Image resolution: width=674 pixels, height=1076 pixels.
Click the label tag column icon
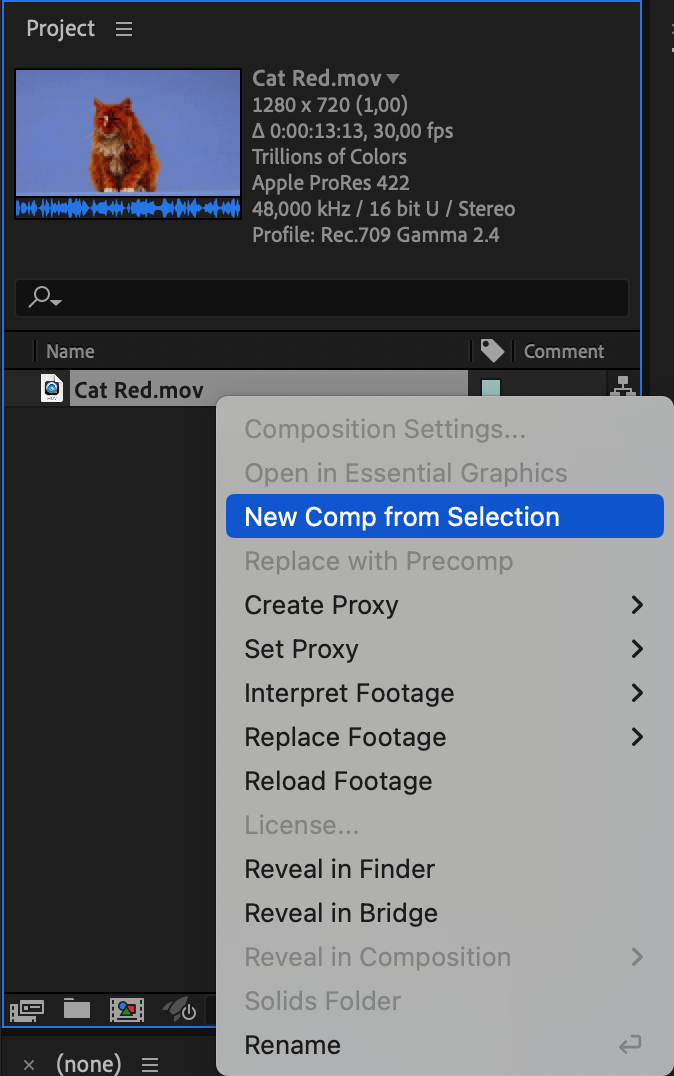(491, 351)
